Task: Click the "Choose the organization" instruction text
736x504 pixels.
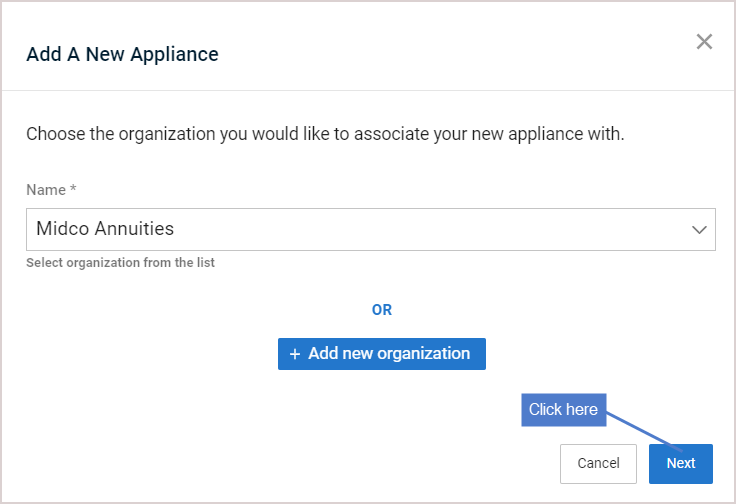Action: pos(325,134)
